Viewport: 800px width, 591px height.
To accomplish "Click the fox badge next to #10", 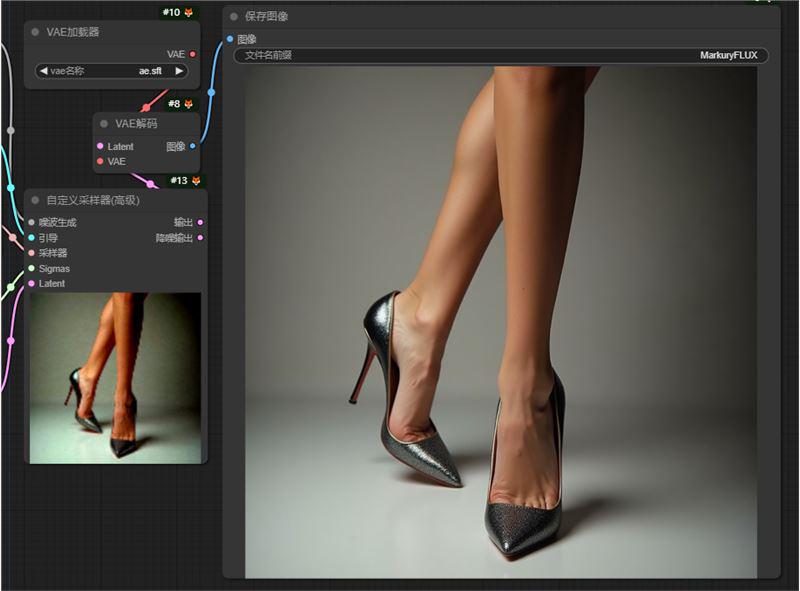I will coord(188,12).
